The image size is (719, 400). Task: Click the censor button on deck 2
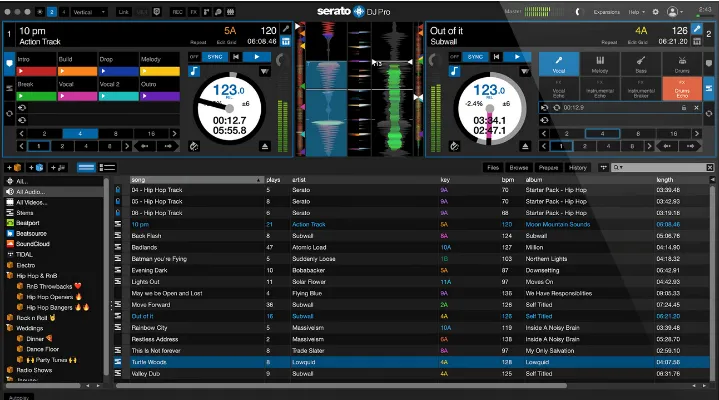(x=454, y=146)
